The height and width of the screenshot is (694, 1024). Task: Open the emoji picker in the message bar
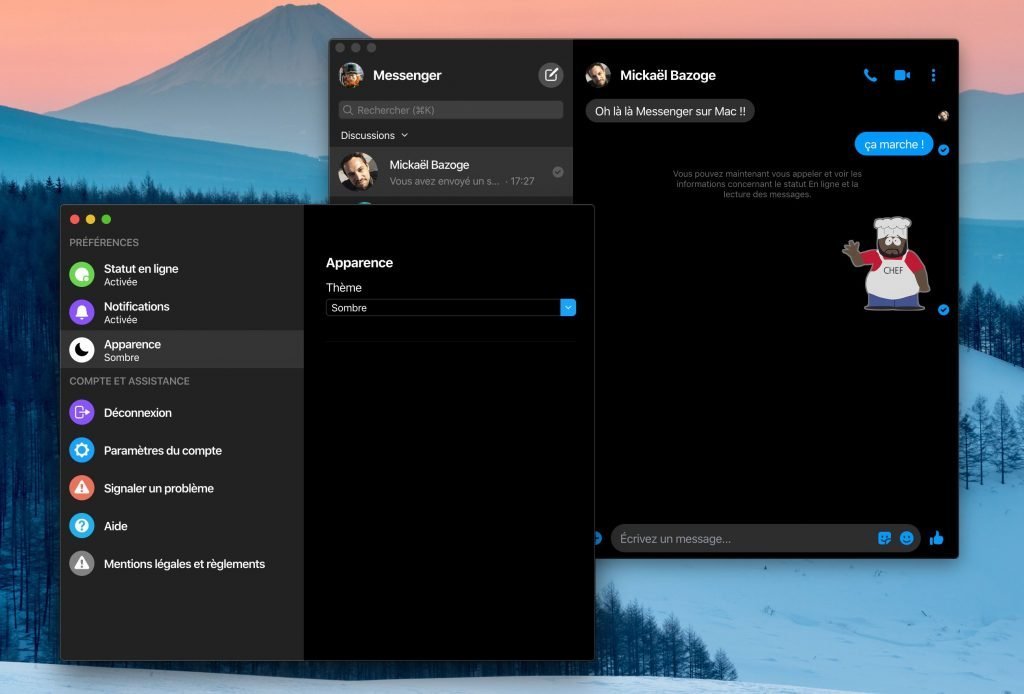pyautogui.click(x=907, y=537)
